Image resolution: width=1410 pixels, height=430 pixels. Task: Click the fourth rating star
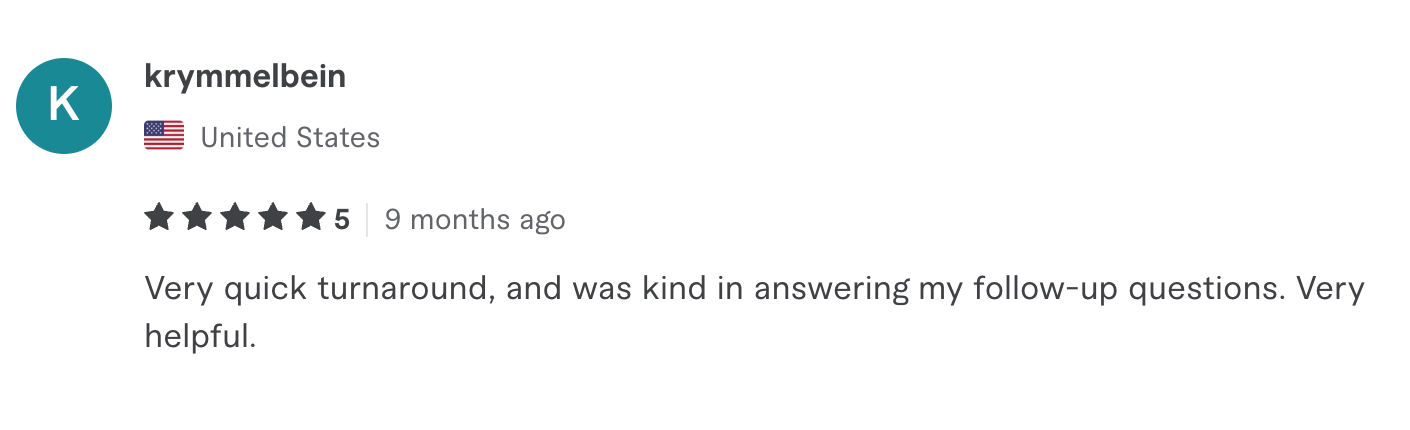click(x=273, y=217)
